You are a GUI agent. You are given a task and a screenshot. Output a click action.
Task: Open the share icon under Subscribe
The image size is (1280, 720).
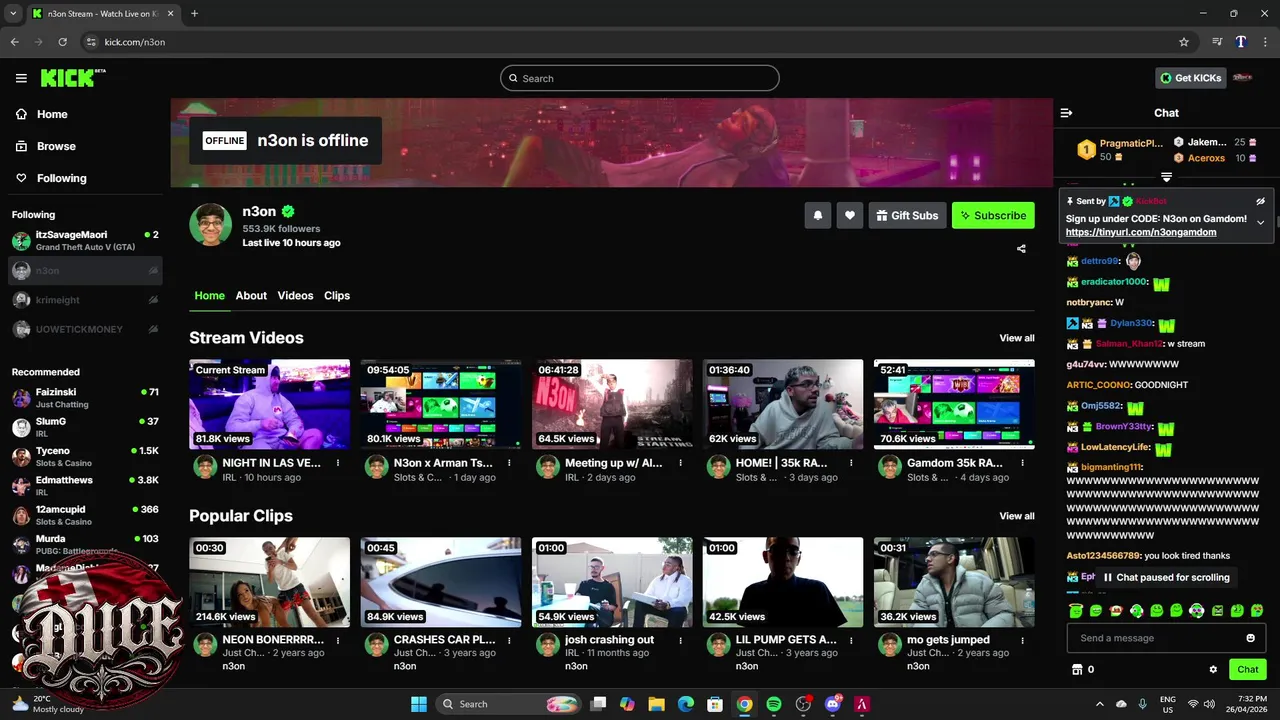tap(1021, 249)
